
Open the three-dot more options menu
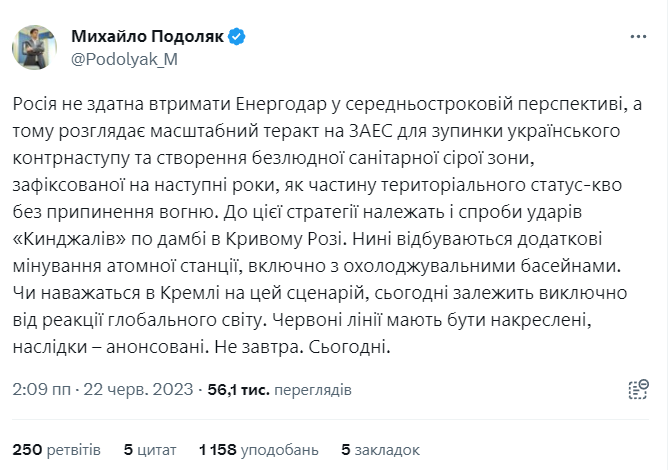point(637,37)
